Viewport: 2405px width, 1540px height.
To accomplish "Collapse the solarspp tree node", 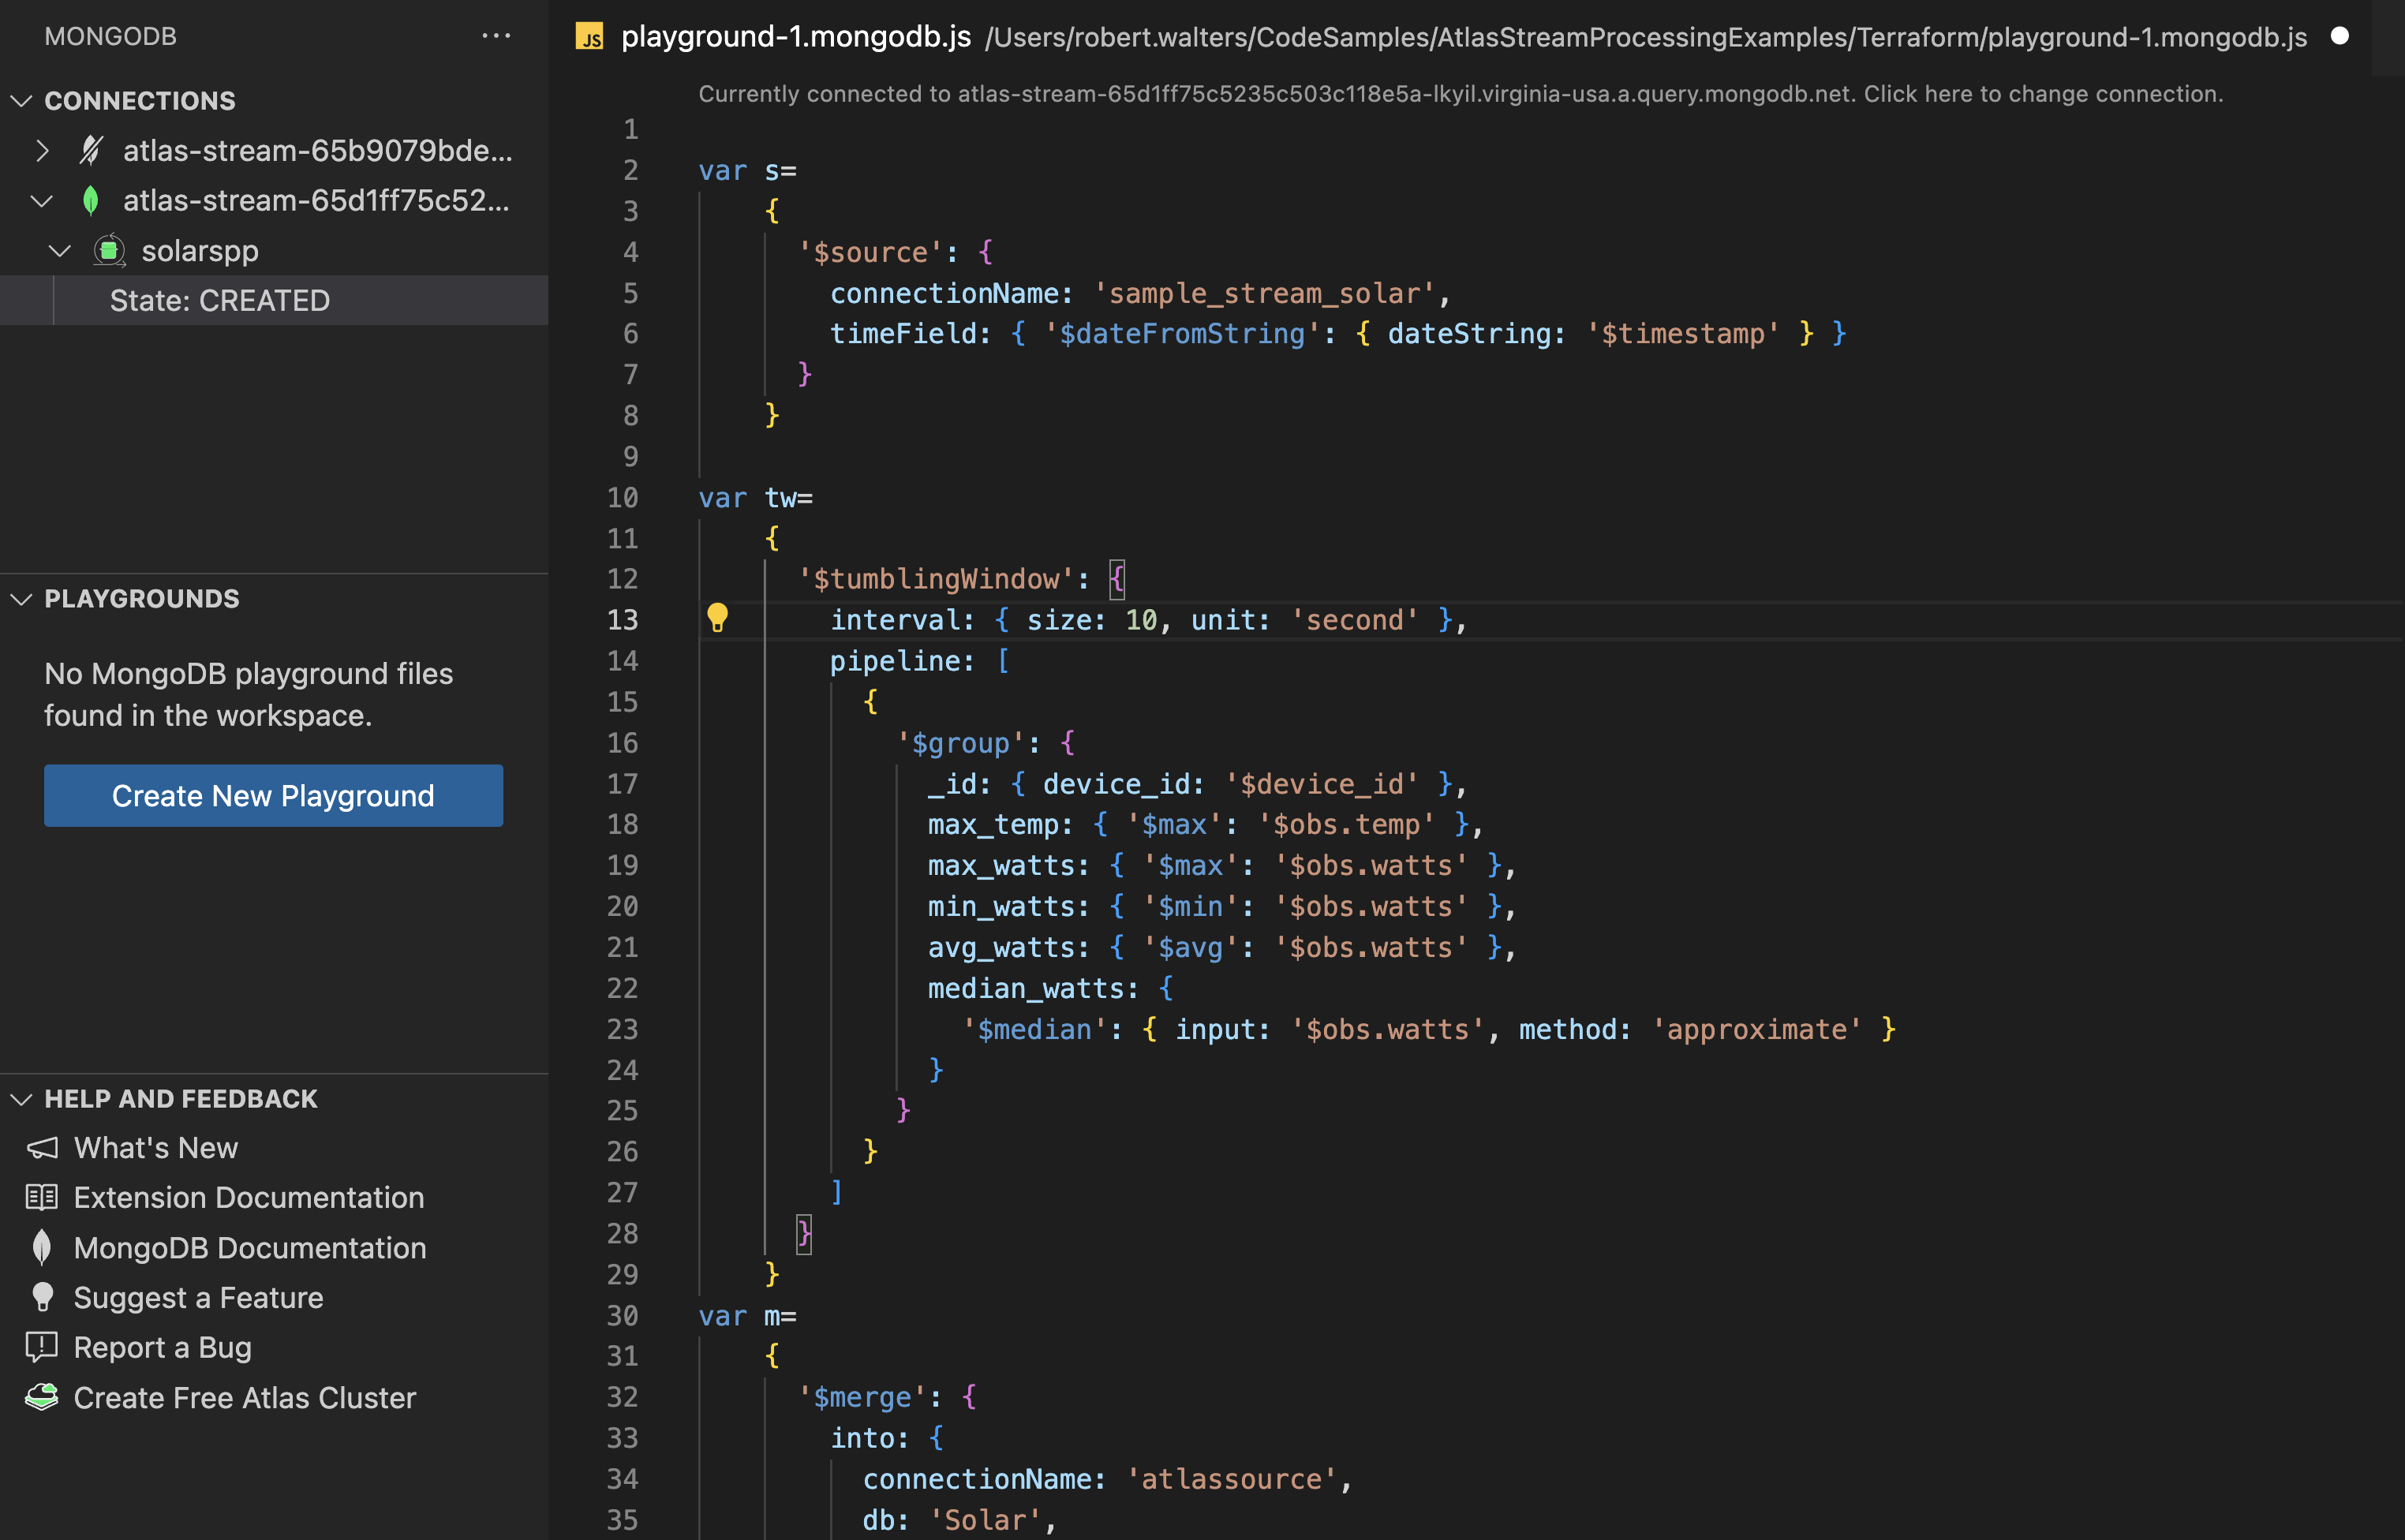I will click(x=60, y=250).
